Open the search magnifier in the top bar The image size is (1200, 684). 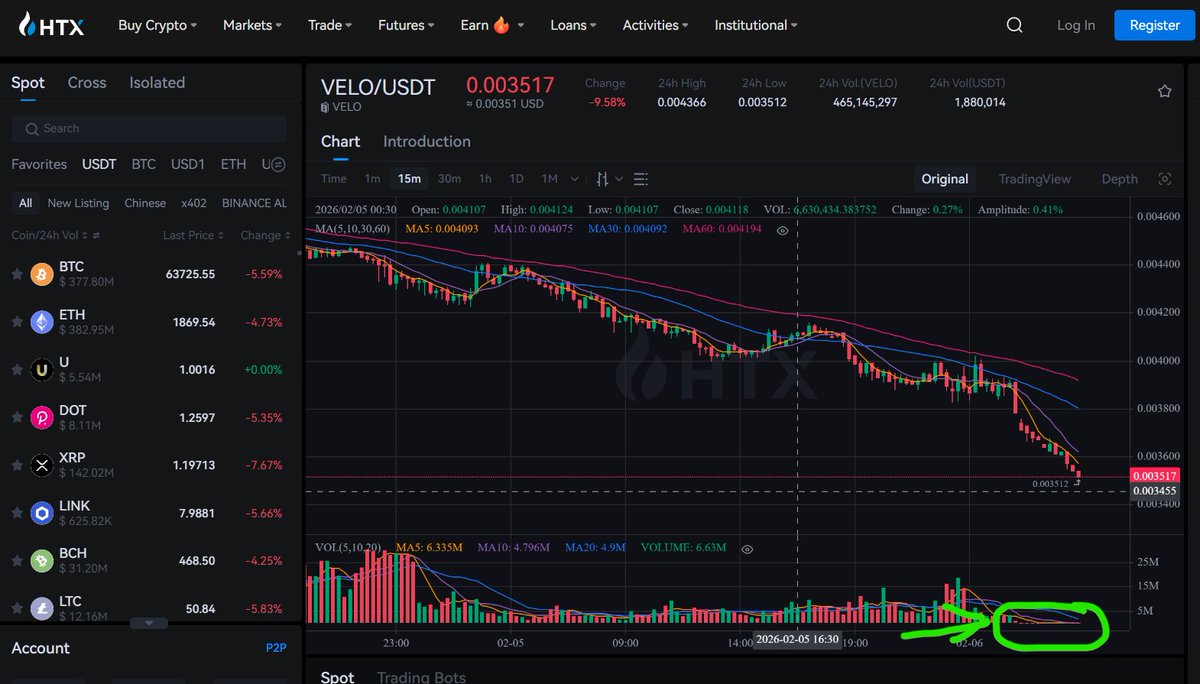[x=1014, y=24]
